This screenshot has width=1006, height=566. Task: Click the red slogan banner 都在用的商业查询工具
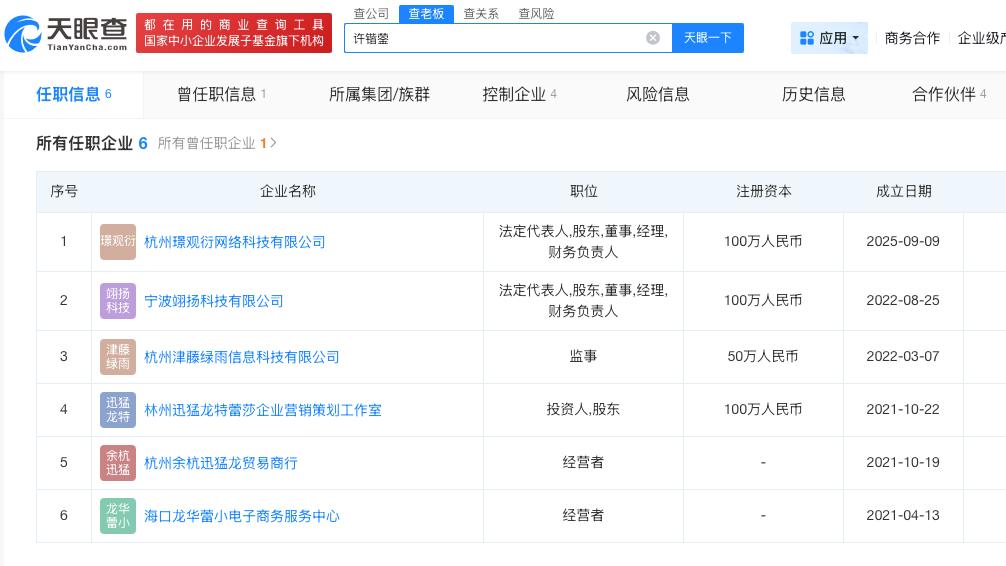click(x=234, y=33)
